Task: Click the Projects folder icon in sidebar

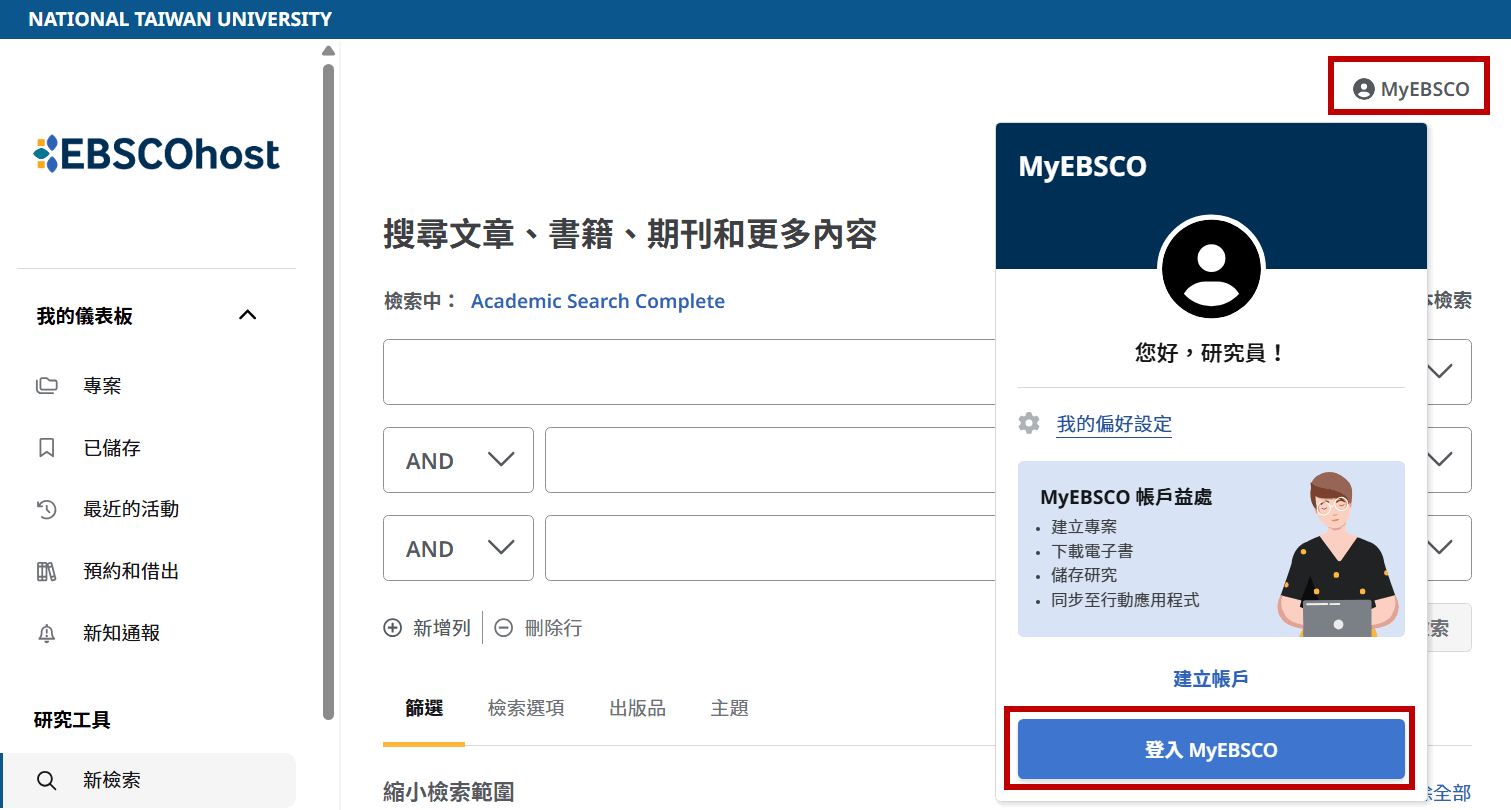Action: (x=46, y=386)
